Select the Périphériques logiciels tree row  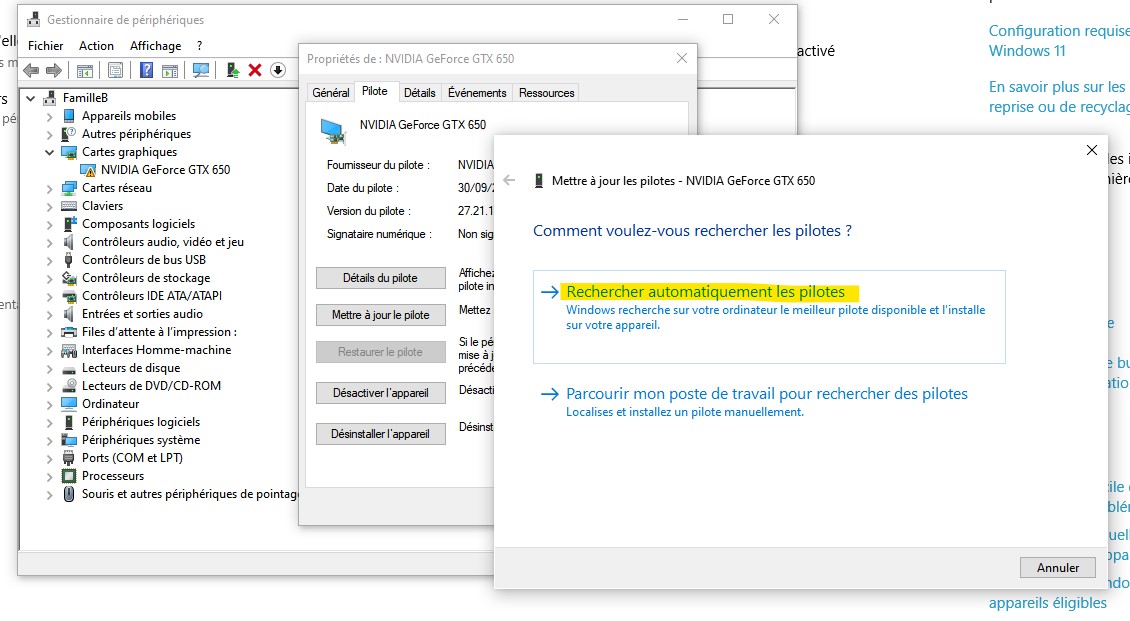click(141, 422)
